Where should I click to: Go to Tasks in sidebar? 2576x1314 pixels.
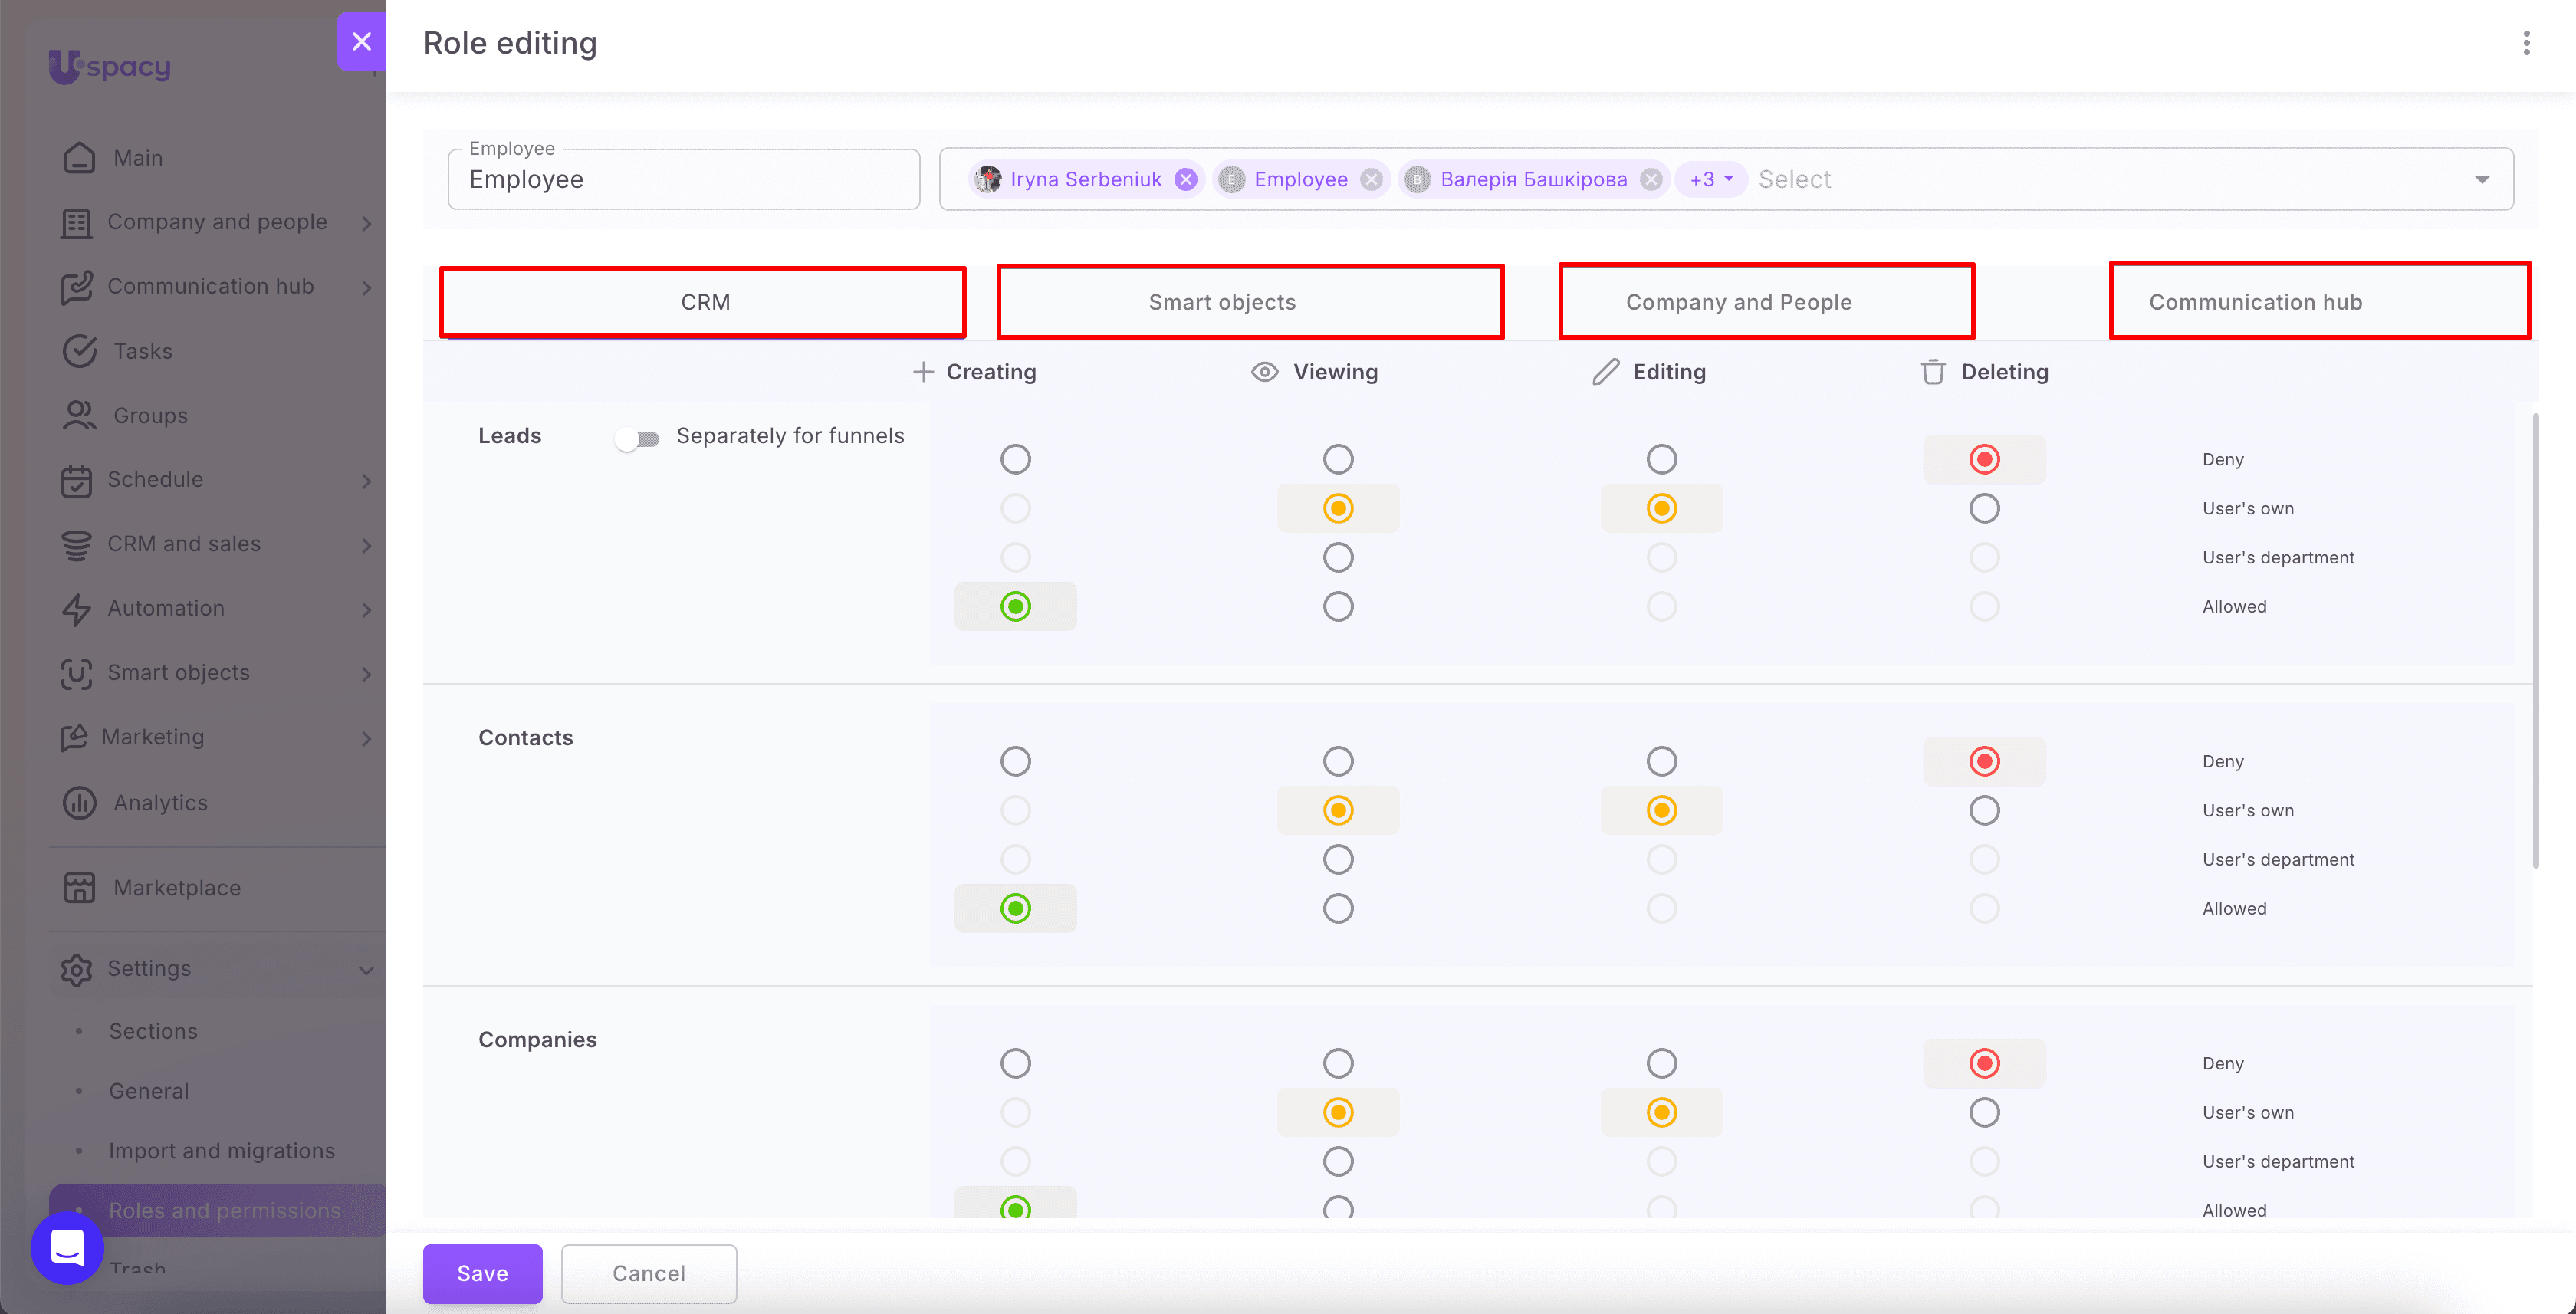(143, 351)
